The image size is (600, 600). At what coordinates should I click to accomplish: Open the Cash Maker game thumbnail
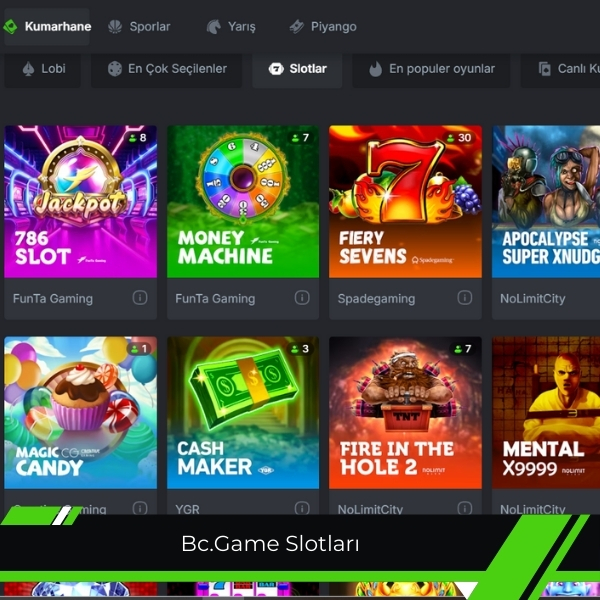(243, 412)
